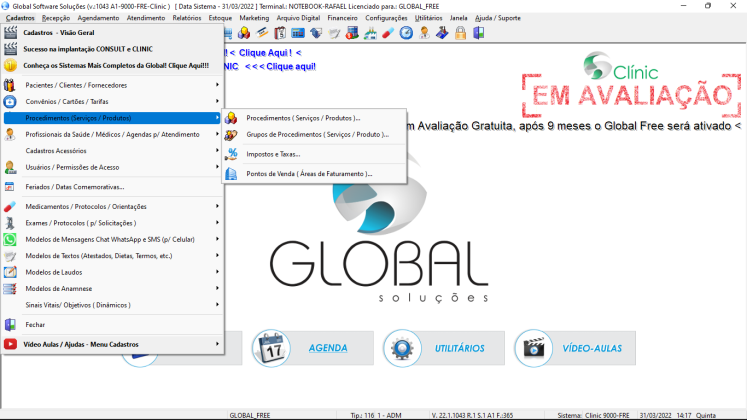Image resolution: width=747 pixels, height=420 pixels.
Task: Open the Financeiro menu
Action: (343, 18)
